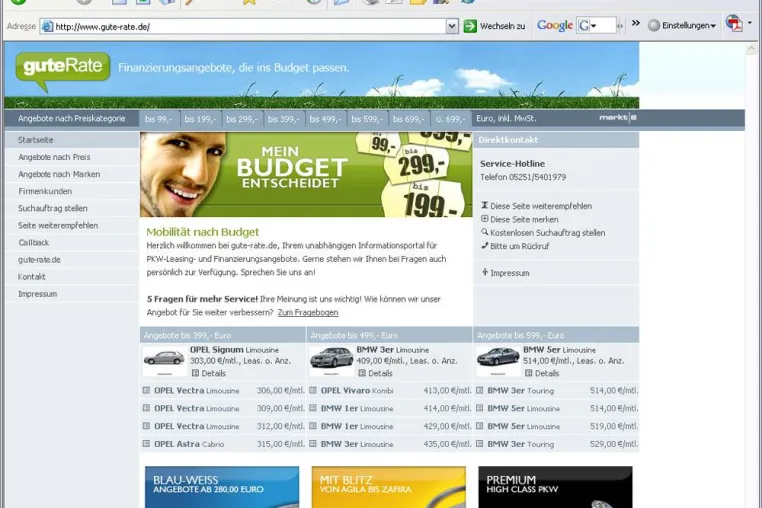This screenshot has width=762, height=508.
Task: Open the BMW 3er car thumbnail
Action: coord(331,360)
